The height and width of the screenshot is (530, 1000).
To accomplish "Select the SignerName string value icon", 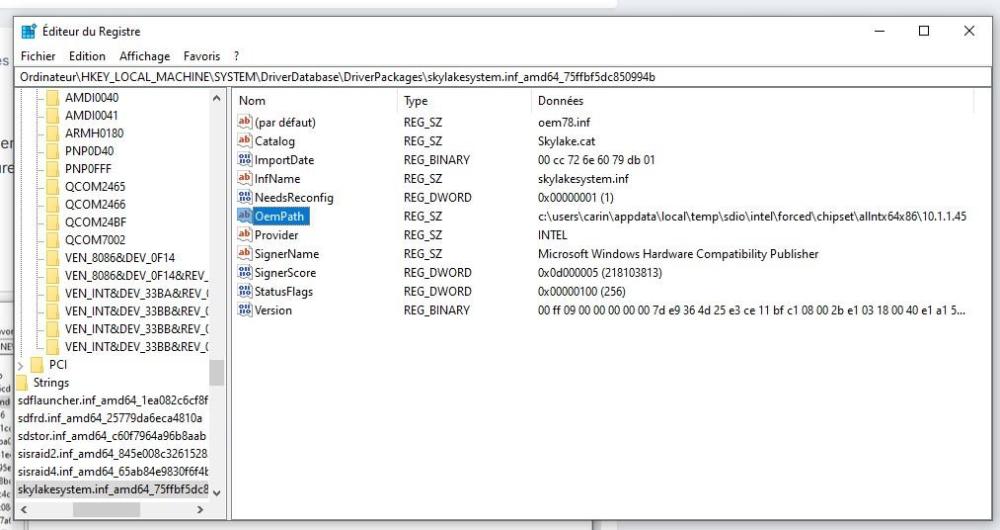I will click(x=244, y=254).
